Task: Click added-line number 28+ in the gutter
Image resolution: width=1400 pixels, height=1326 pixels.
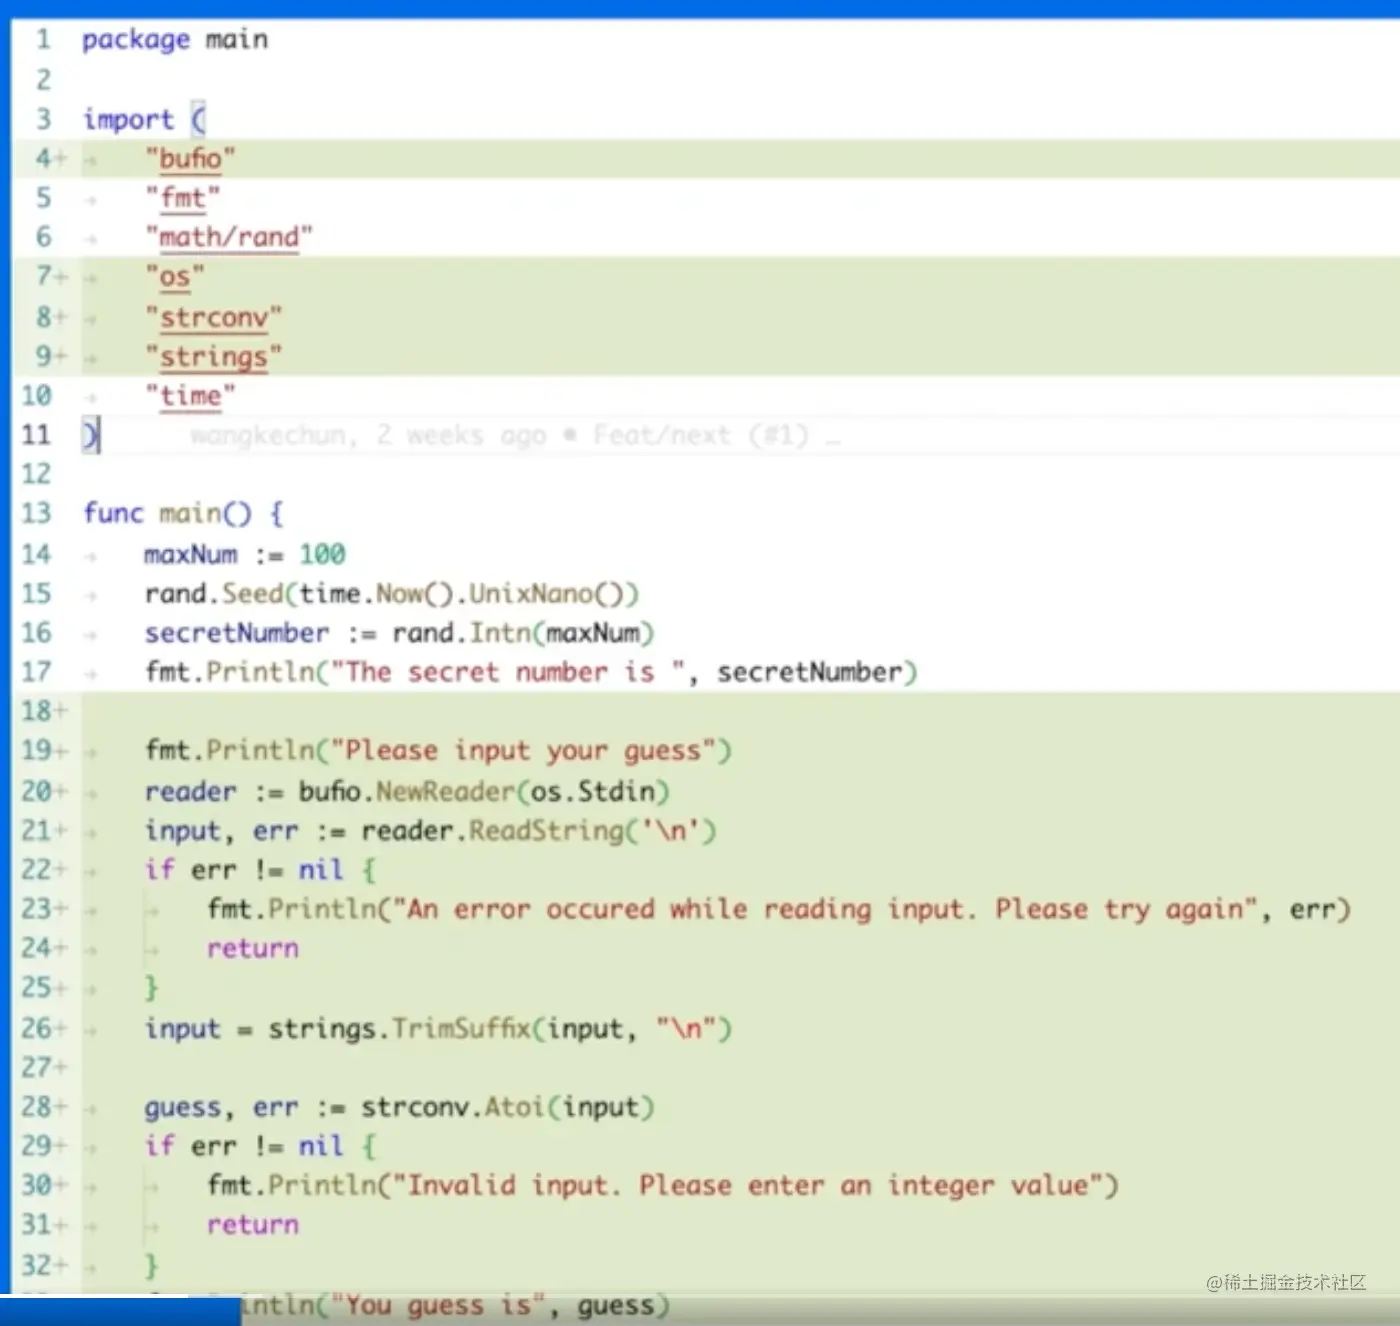Action: 44,1107
